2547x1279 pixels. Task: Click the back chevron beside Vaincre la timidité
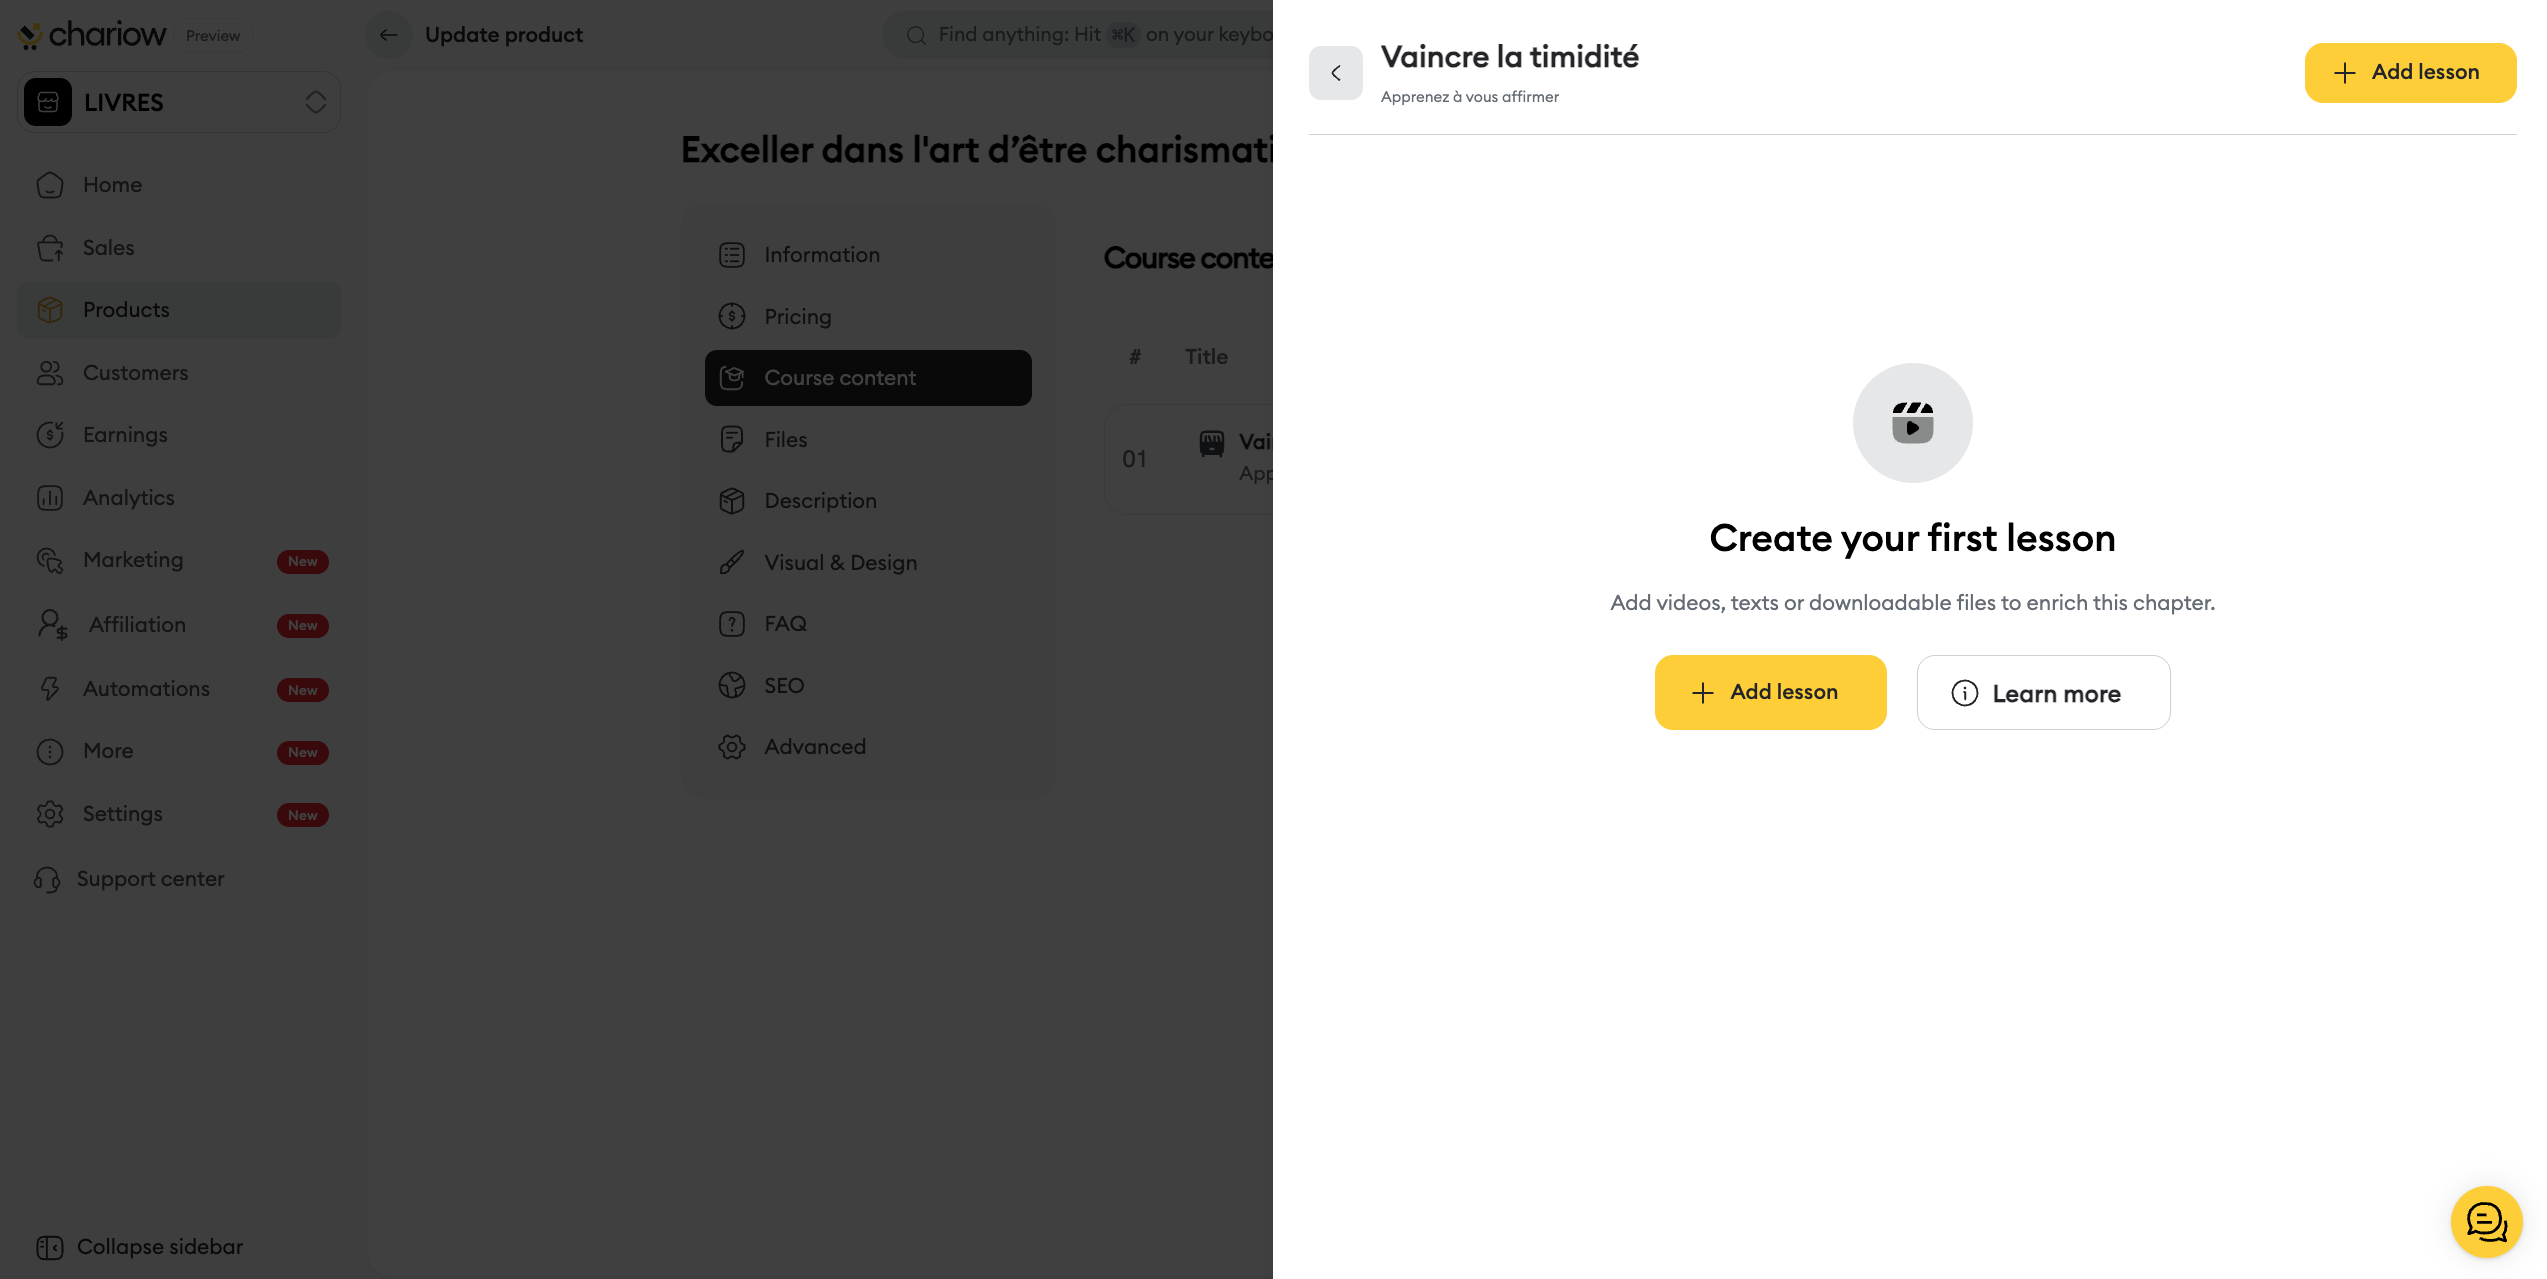click(1335, 73)
